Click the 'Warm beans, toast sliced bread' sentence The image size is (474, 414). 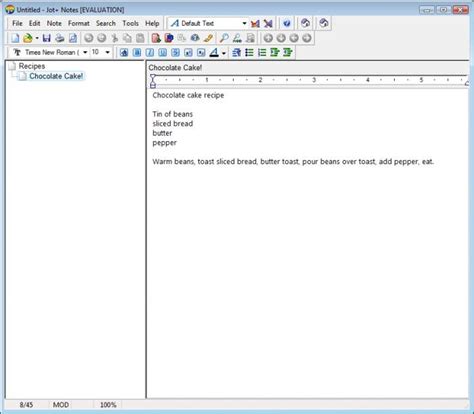(293, 162)
